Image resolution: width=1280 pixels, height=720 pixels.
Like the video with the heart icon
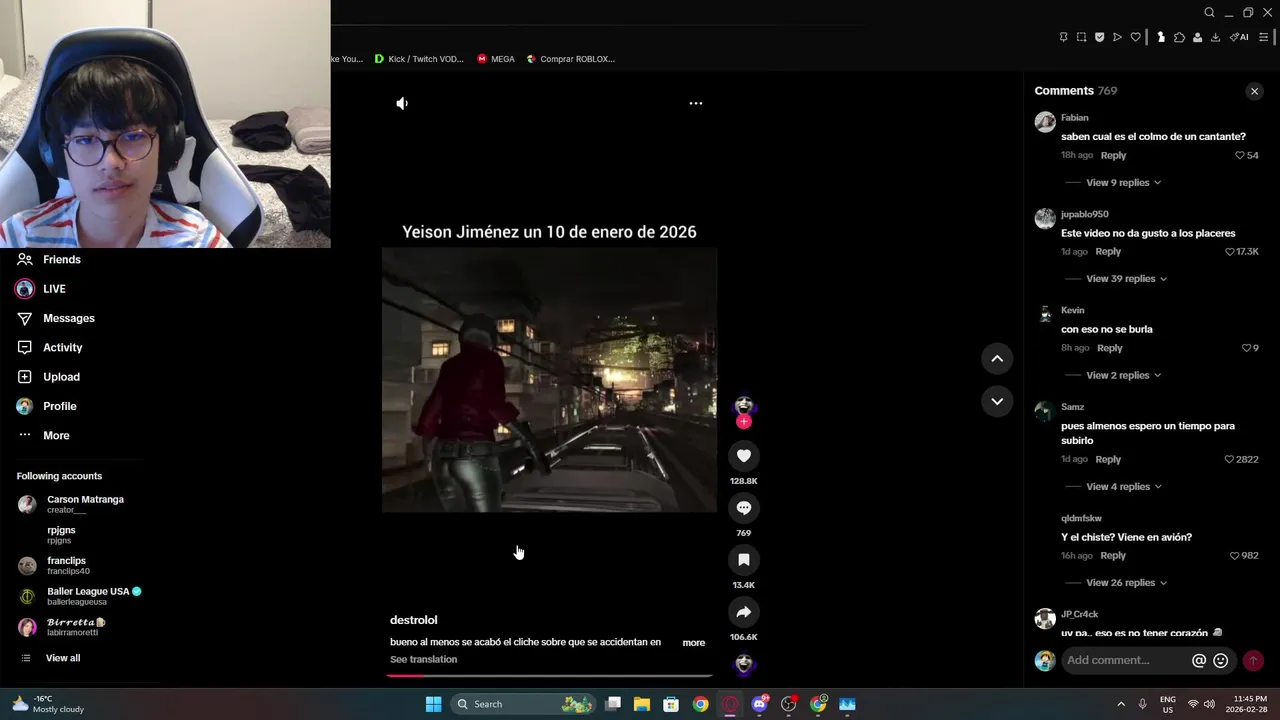coord(743,456)
